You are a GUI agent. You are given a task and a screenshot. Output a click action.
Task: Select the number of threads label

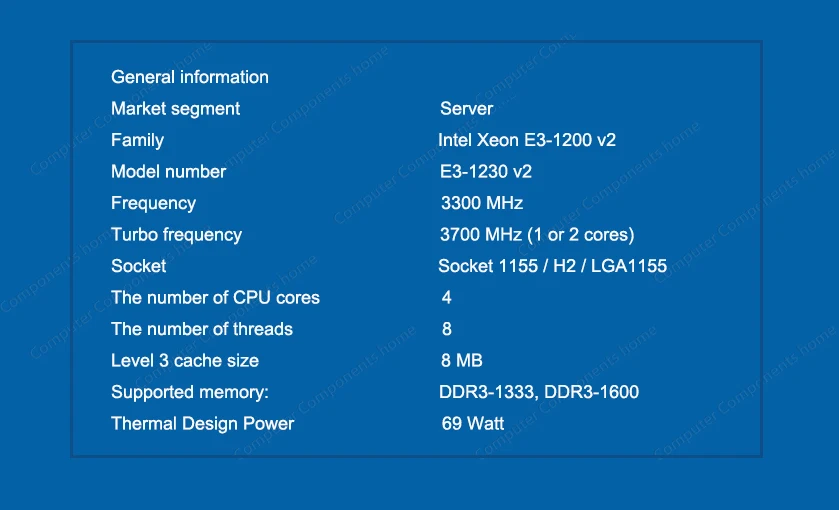pyautogui.click(x=202, y=329)
